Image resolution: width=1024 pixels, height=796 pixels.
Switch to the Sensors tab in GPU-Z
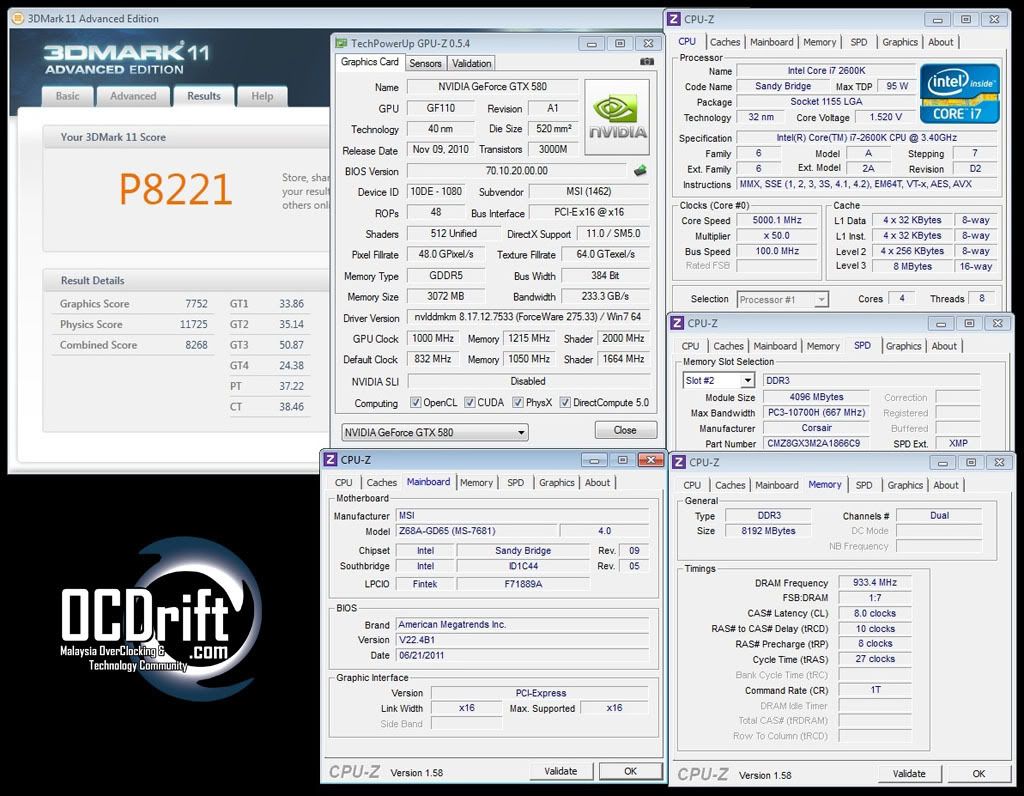click(x=425, y=63)
